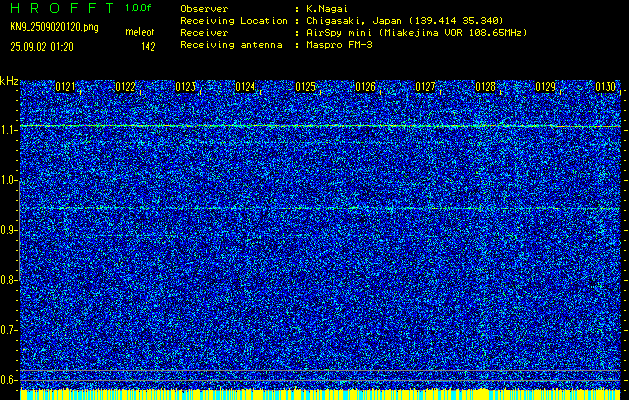Click time marker 0122
Viewport: 629px width, 400px height.
[x=125, y=87]
